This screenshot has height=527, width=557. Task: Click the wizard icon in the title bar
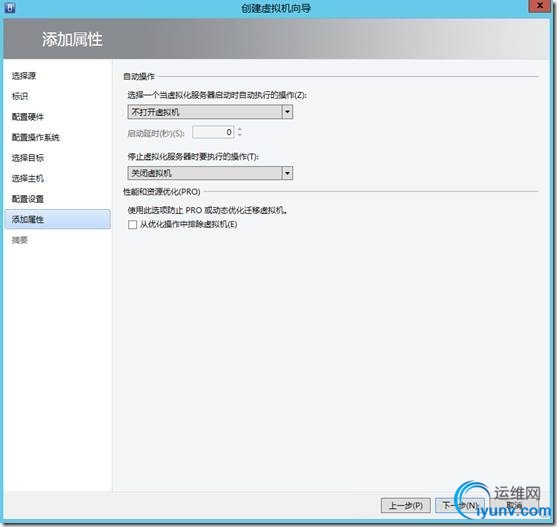point(10,7)
